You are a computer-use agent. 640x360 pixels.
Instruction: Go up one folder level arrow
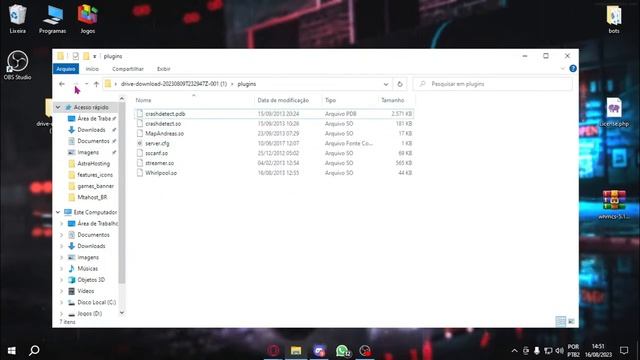click(x=96, y=84)
